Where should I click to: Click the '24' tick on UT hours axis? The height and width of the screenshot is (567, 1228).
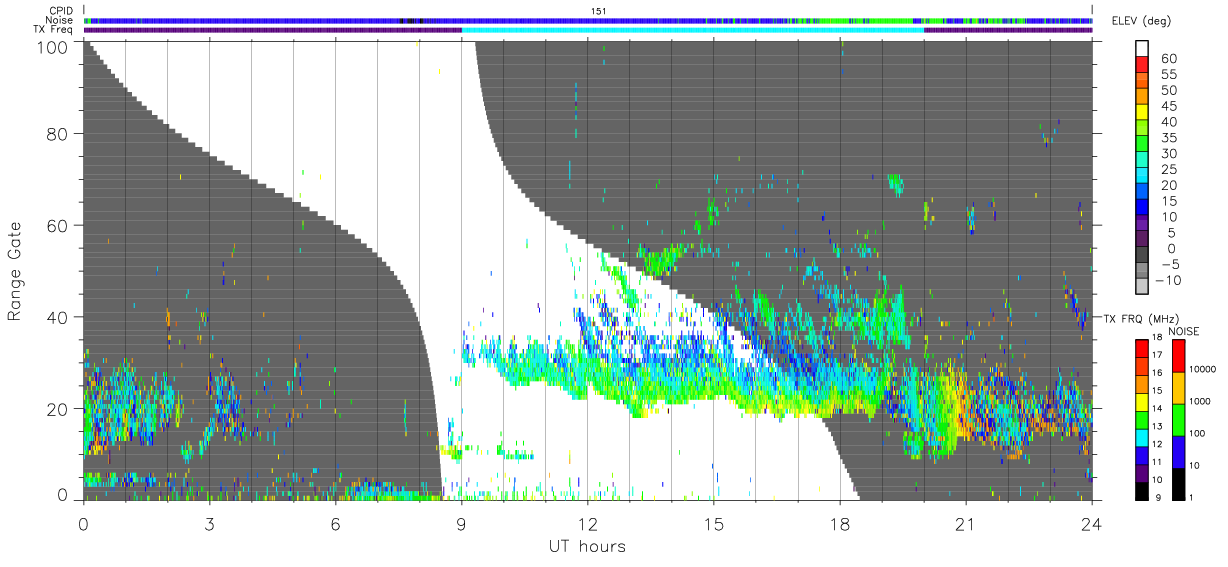(1091, 523)
